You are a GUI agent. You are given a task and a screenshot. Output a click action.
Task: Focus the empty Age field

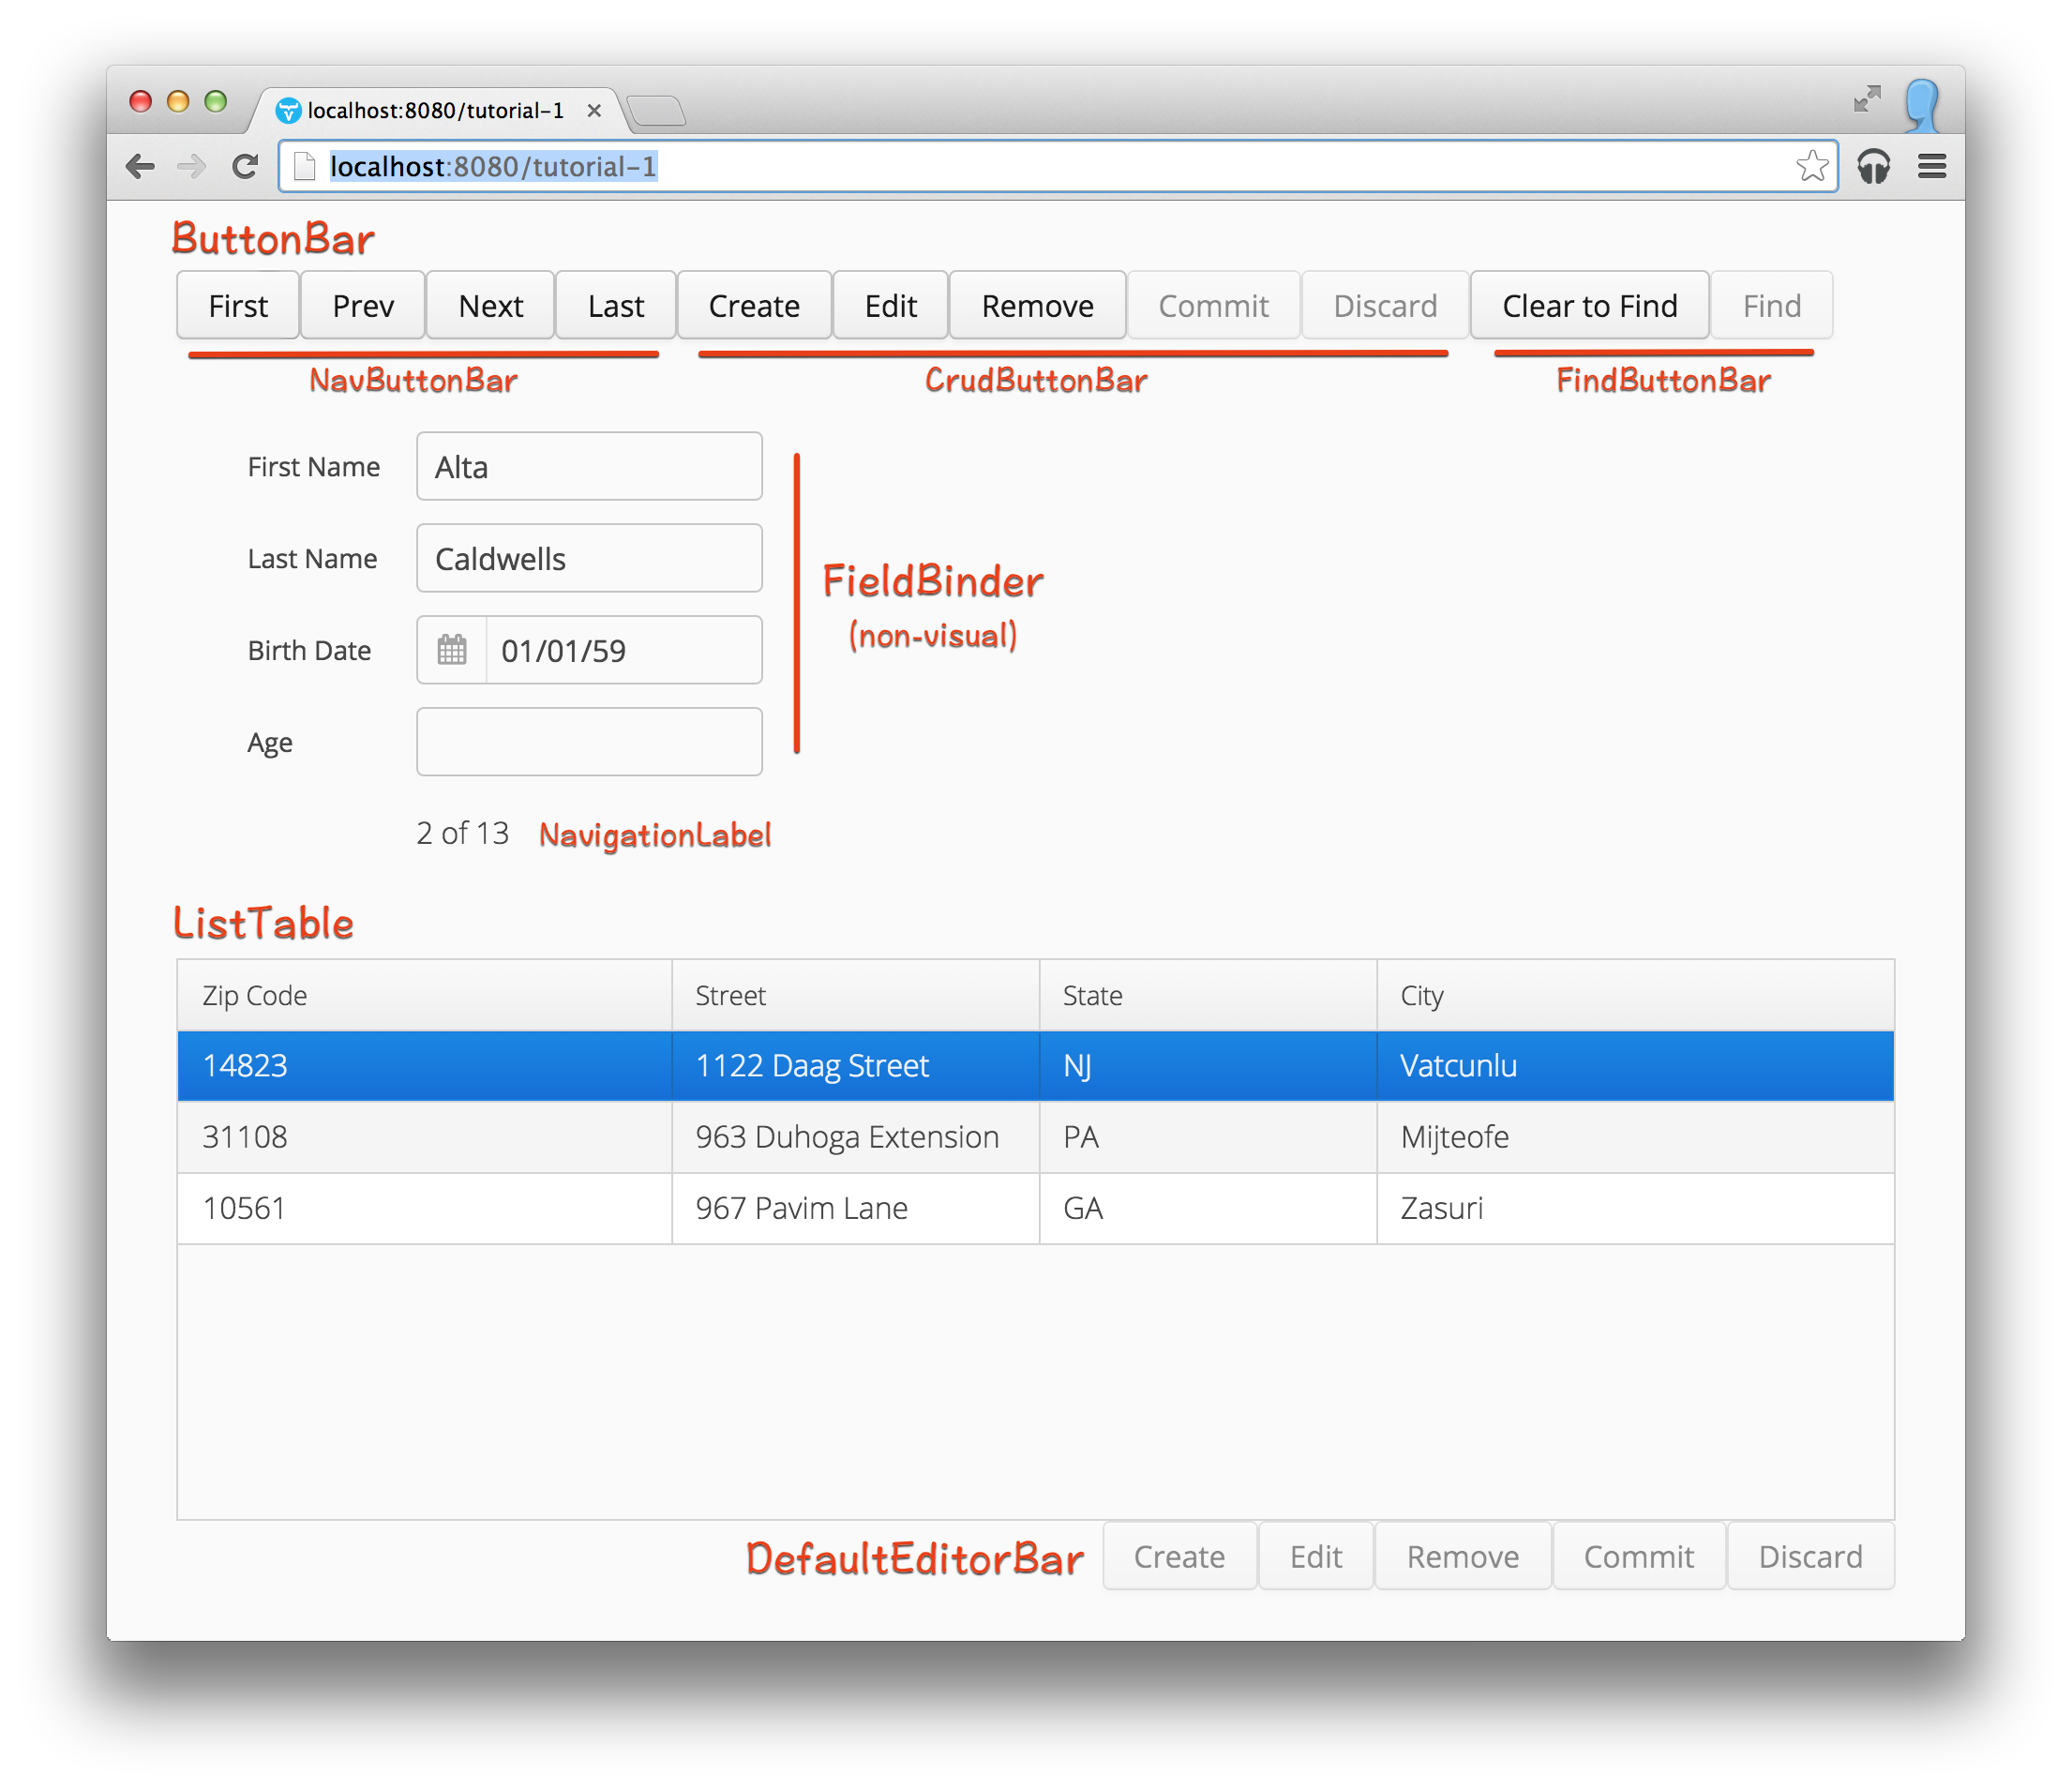(x=589, y=742)
